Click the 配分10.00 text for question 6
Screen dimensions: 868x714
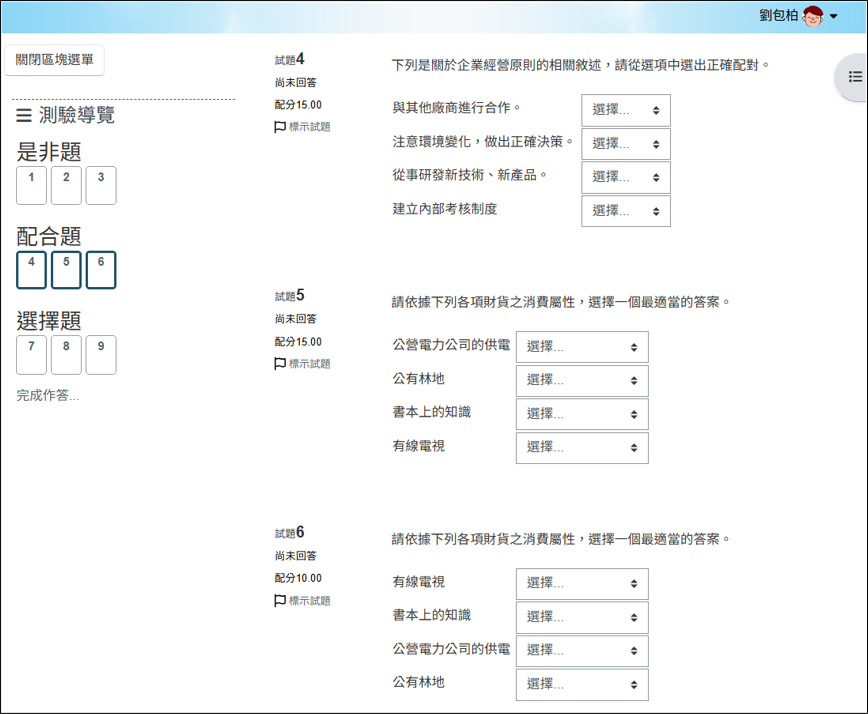(298, 578)
